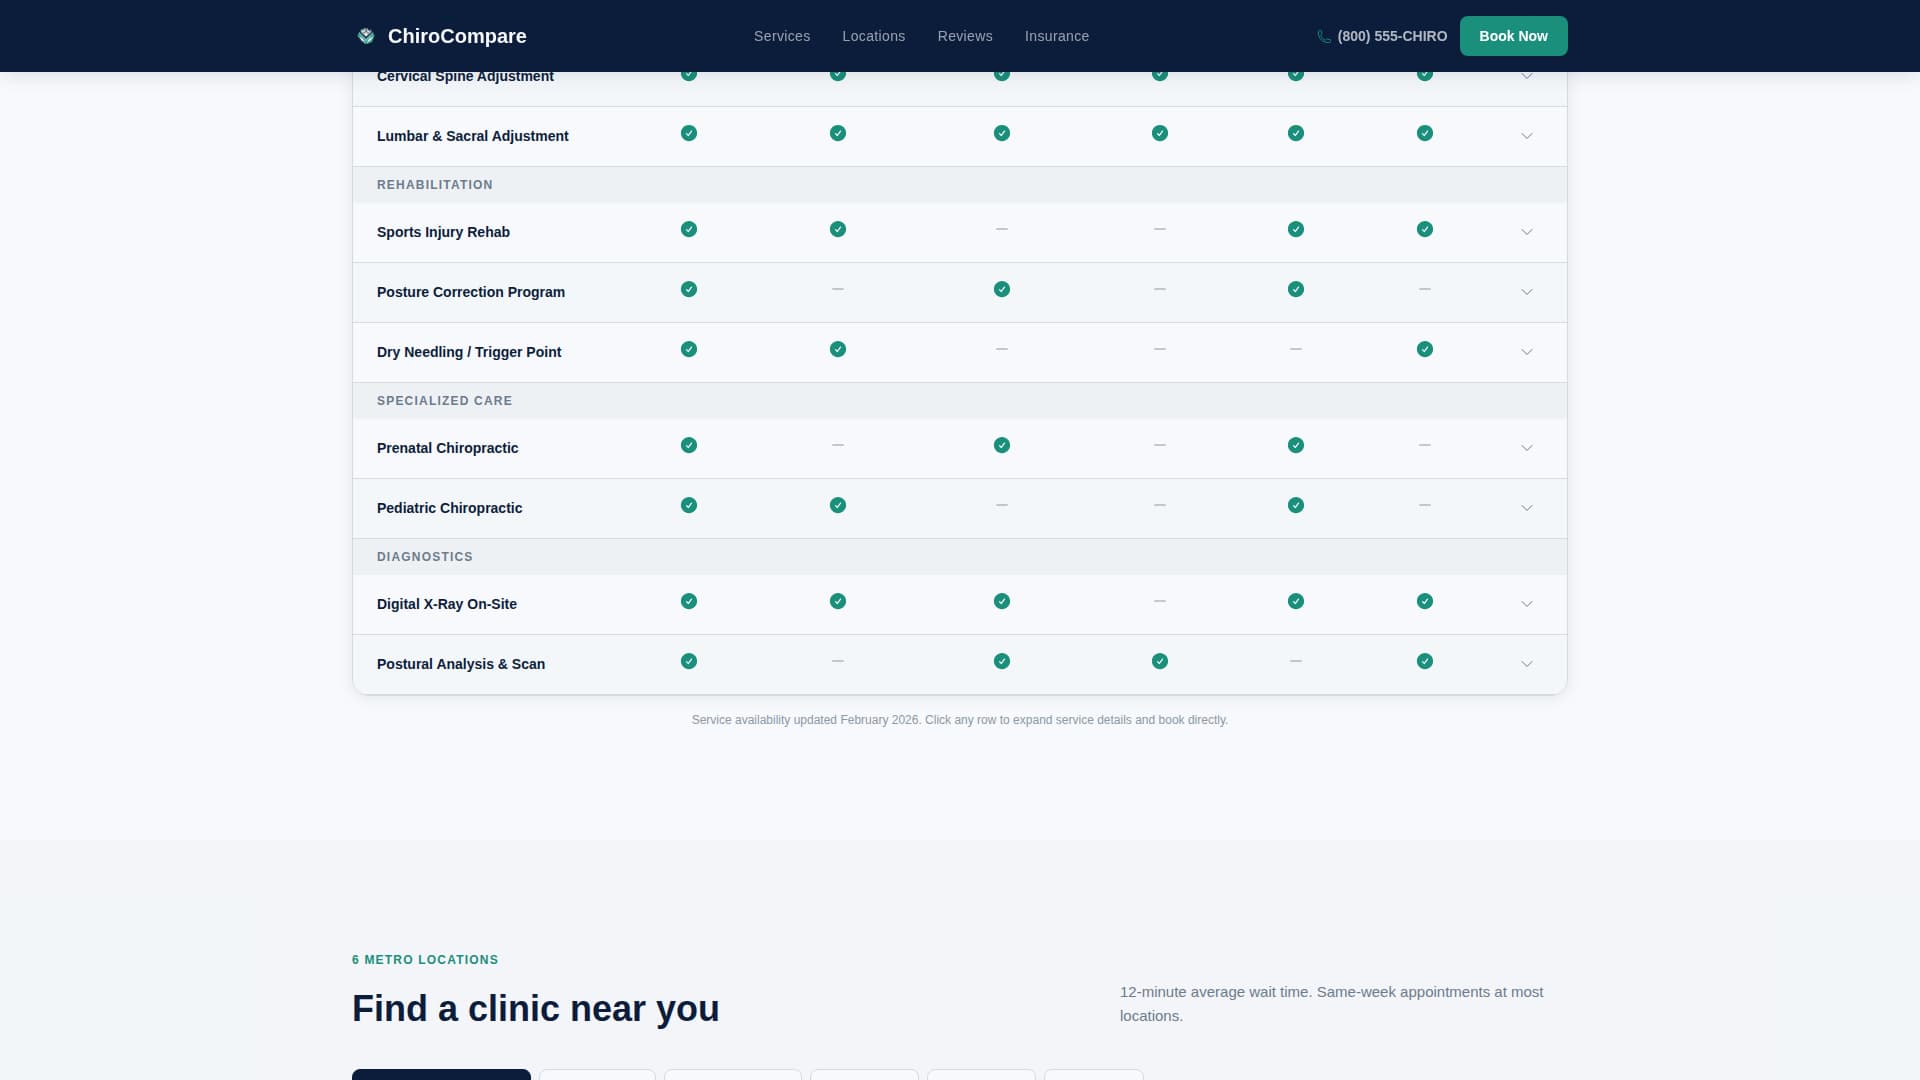Click the first availability check for Posture Correction Program
Viewport: 1920px width, 1080px height.
[x=689, y=289]
